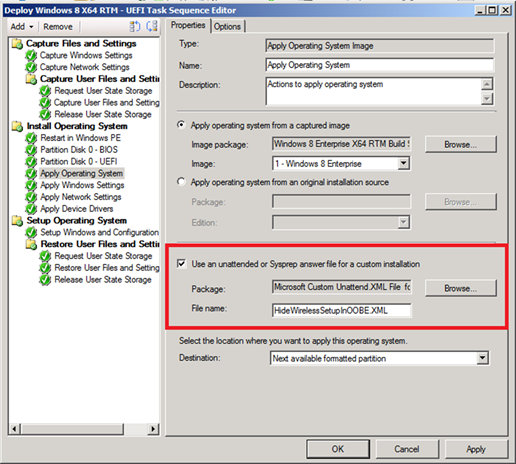Click the tree horizontal scrollbar right arrow
516x464 pixels.
153,429
